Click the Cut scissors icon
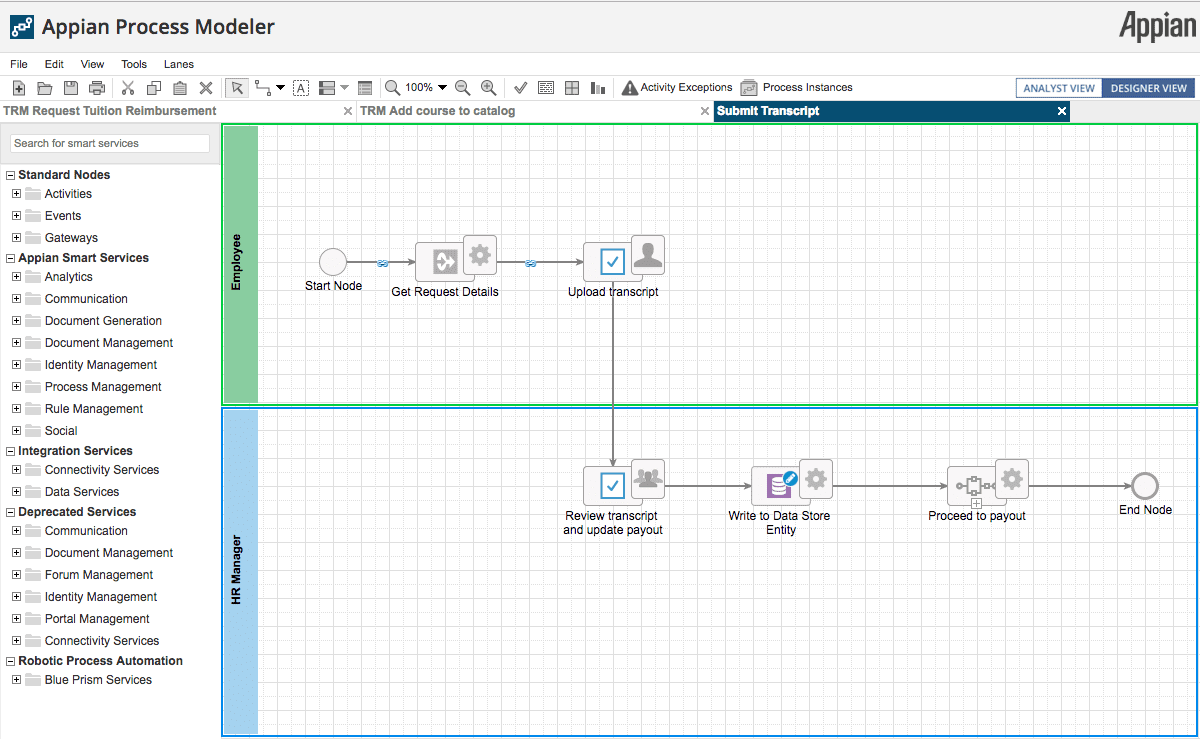 tap(128, 88)
